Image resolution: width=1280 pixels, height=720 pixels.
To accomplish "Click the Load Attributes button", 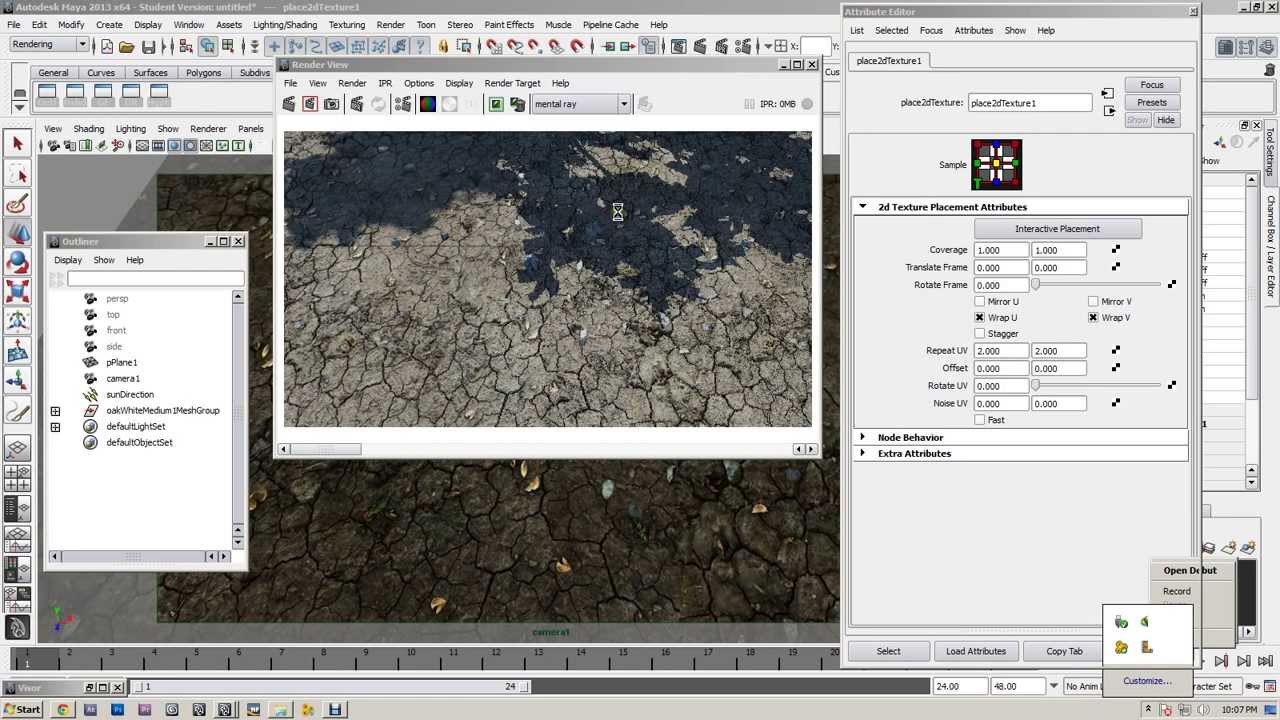I will [976, 651].
